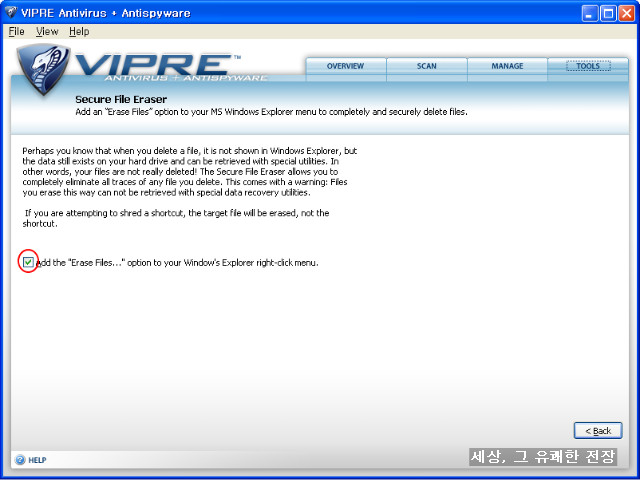Viewport: 640px width, 480px height.
Task: Switch to the MANAGE tab
Action: (x=507, y=66)
